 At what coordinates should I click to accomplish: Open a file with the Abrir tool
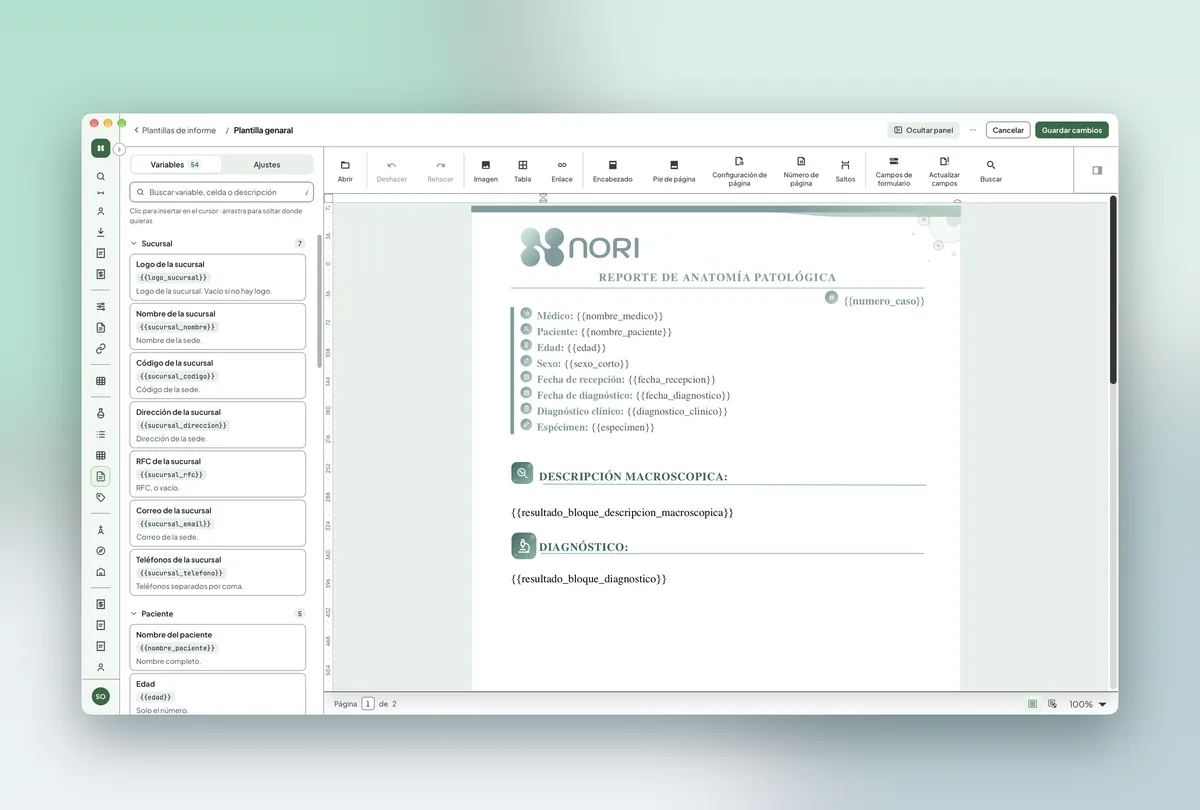[x=345, y=171]
